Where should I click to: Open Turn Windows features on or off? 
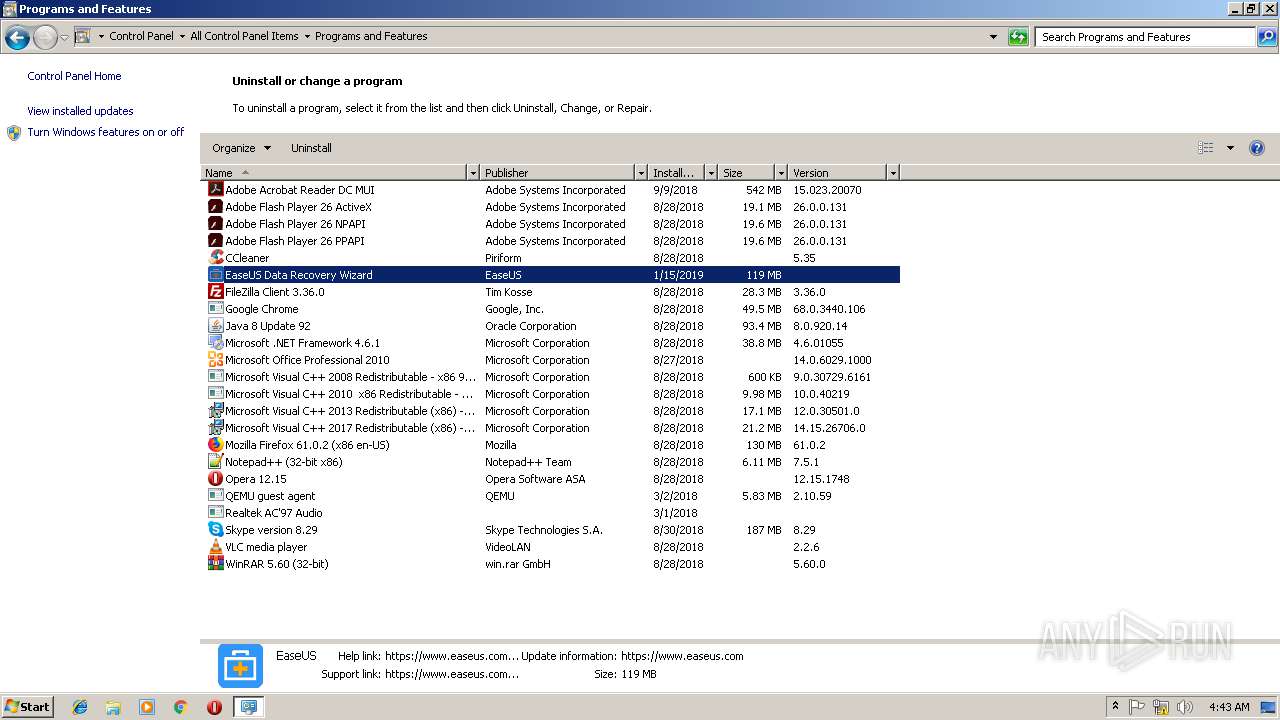[x=105, y=132]
